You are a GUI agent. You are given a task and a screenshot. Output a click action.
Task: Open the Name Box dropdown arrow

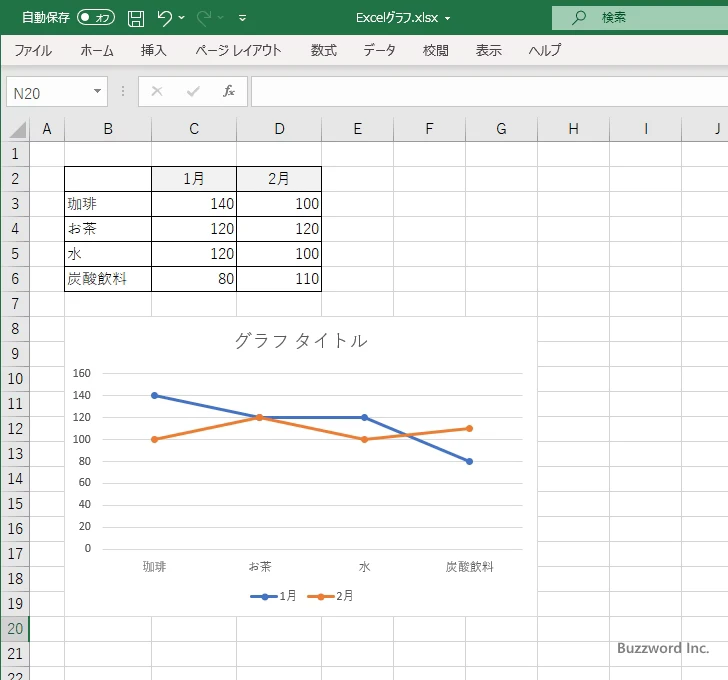point(97,92)
